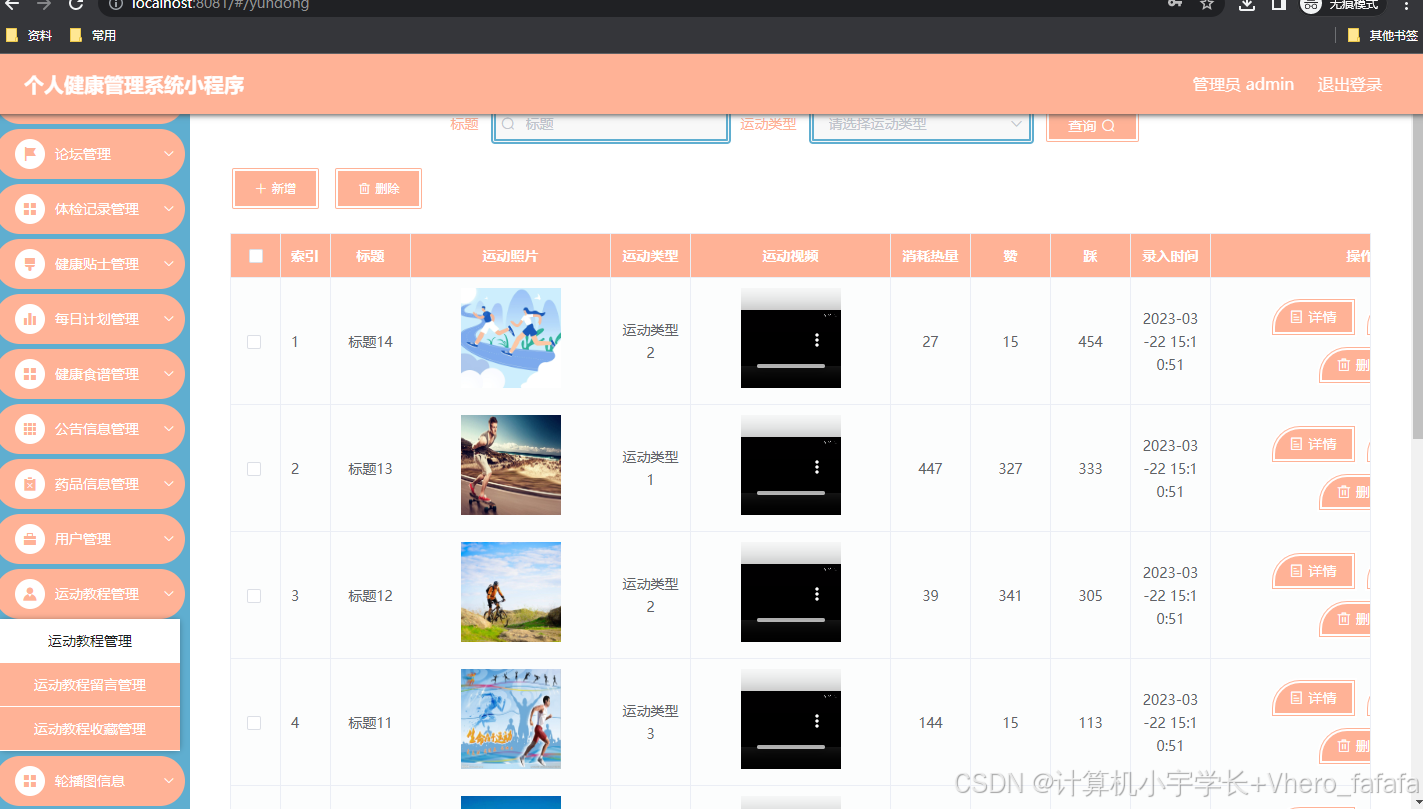Select 运动教程管理 submenu item
The width and height of the screenshot is (1423, 809).
coord(90,641)
